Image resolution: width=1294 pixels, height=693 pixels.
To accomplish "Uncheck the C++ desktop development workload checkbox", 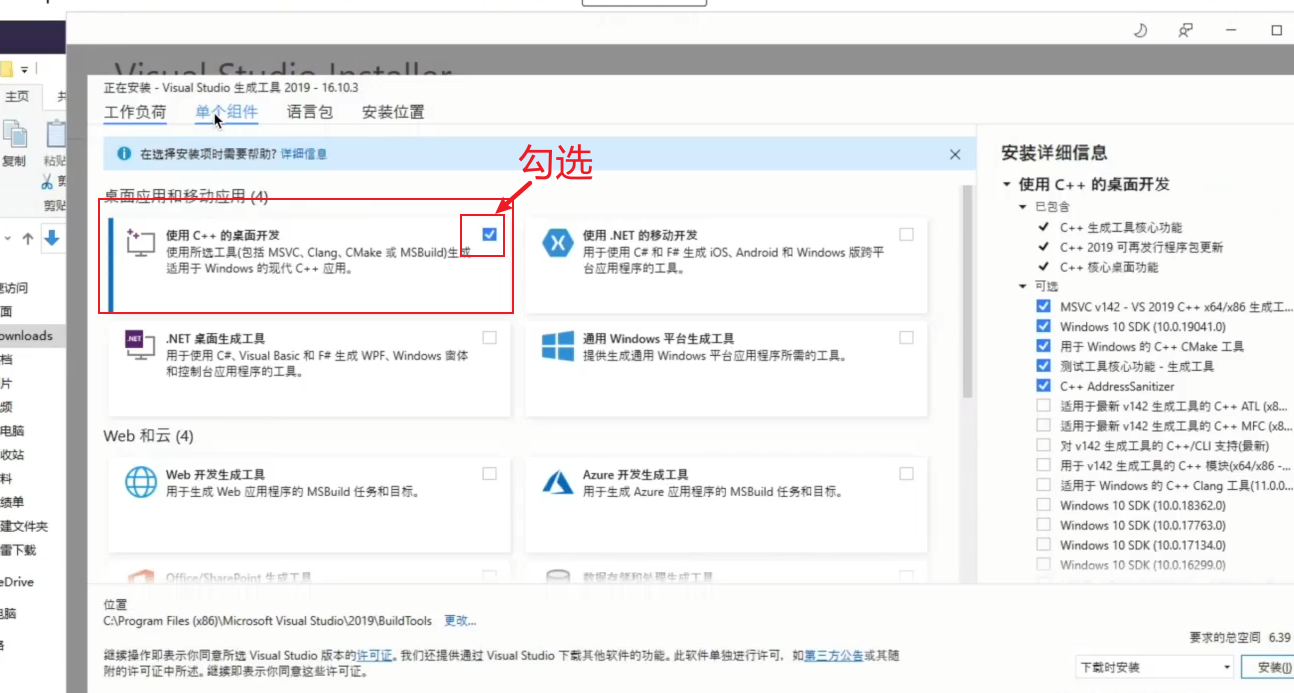I will (x=489, y=234).
